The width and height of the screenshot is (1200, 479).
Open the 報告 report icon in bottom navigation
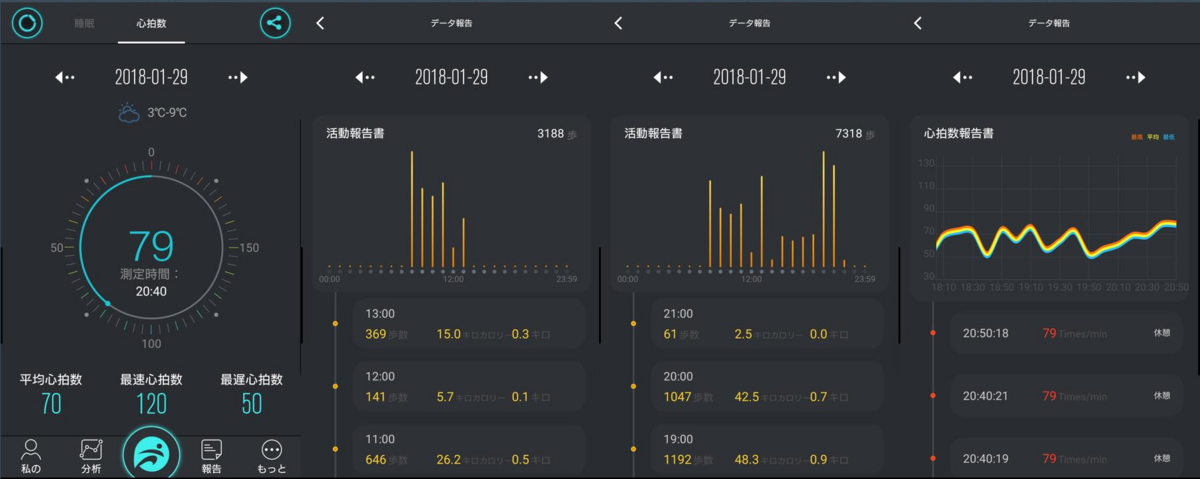click(211, 456)
